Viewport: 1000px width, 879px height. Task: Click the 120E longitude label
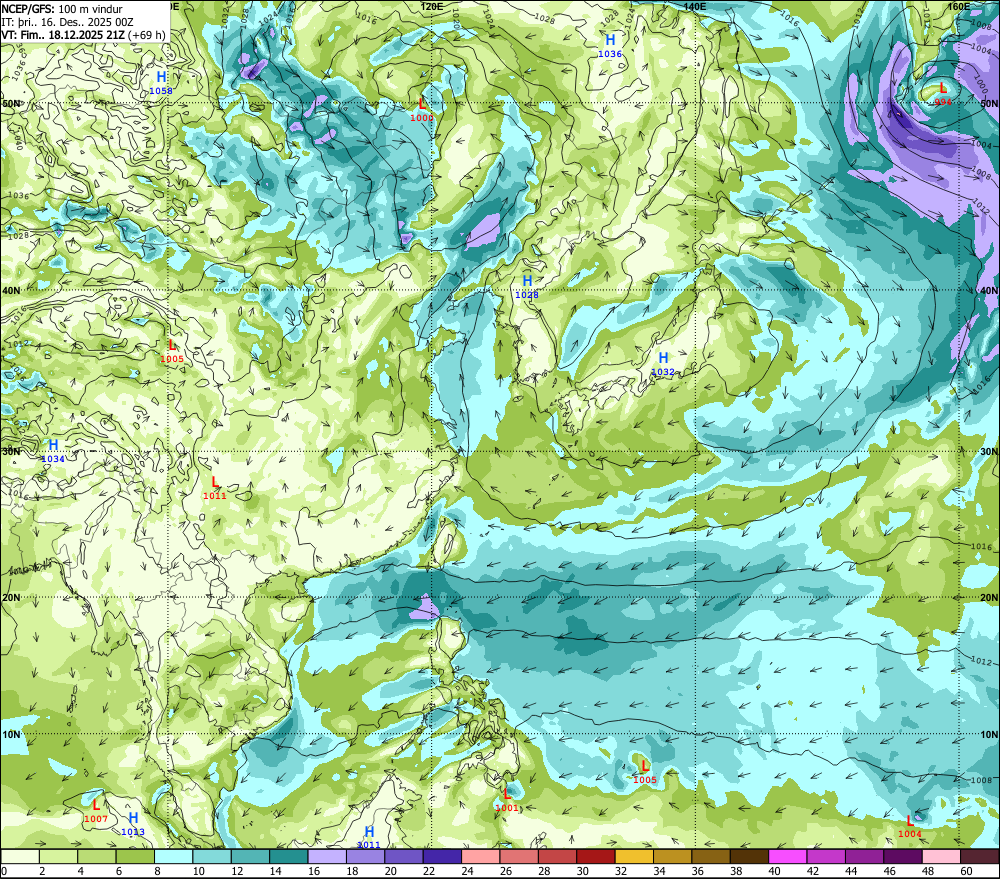click(x=432, y=6)
